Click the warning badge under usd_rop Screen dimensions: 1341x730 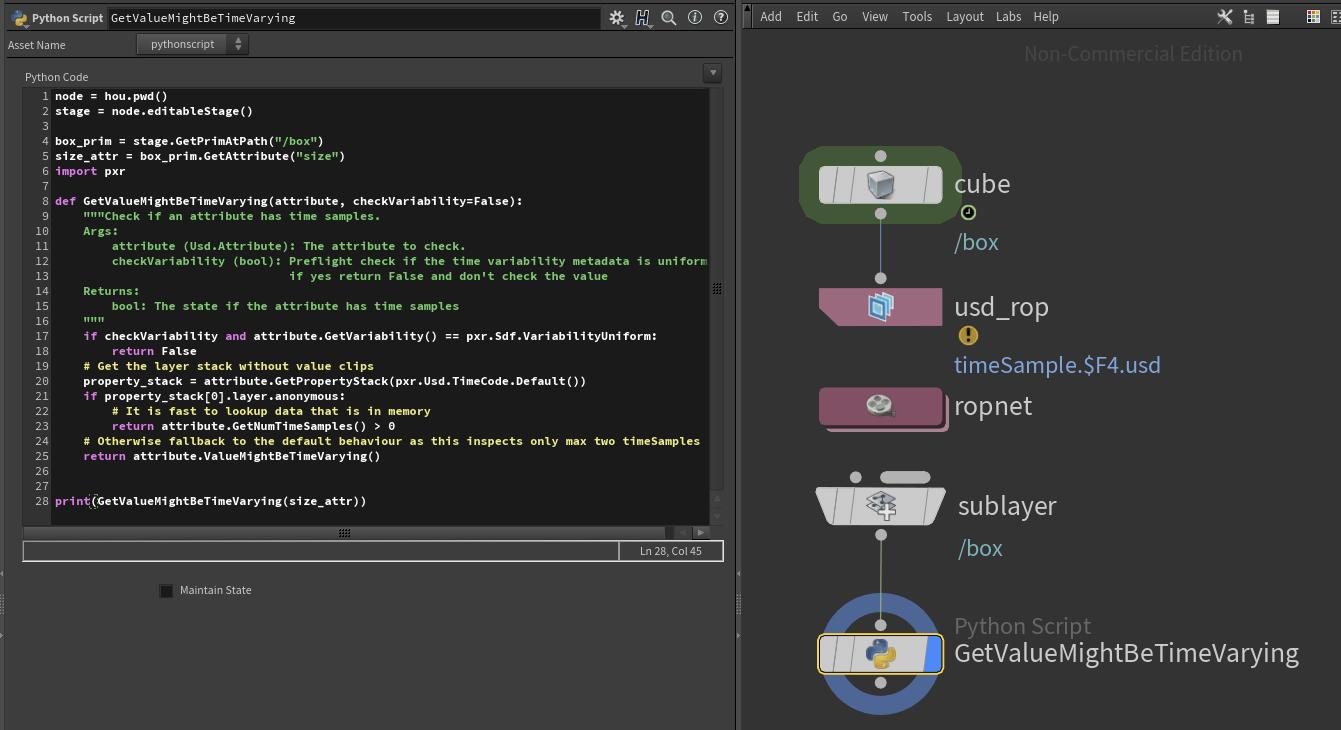point(968,336)
